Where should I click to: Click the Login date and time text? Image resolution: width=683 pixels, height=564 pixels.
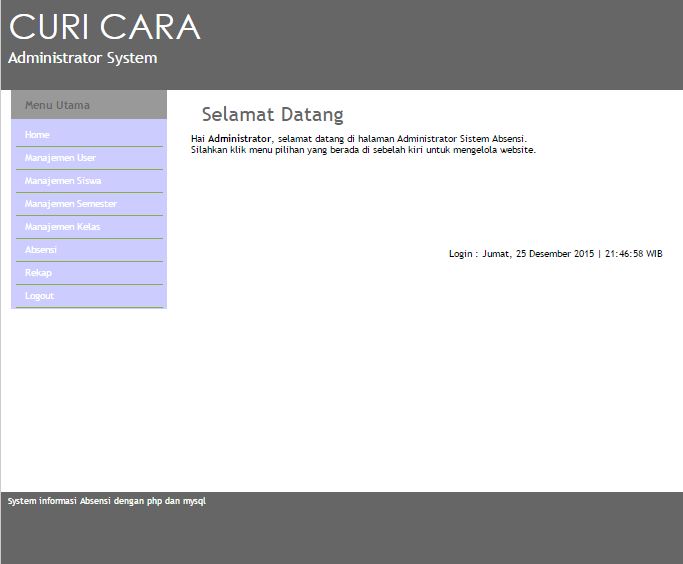pyautogui.click(x=555, y=253)
